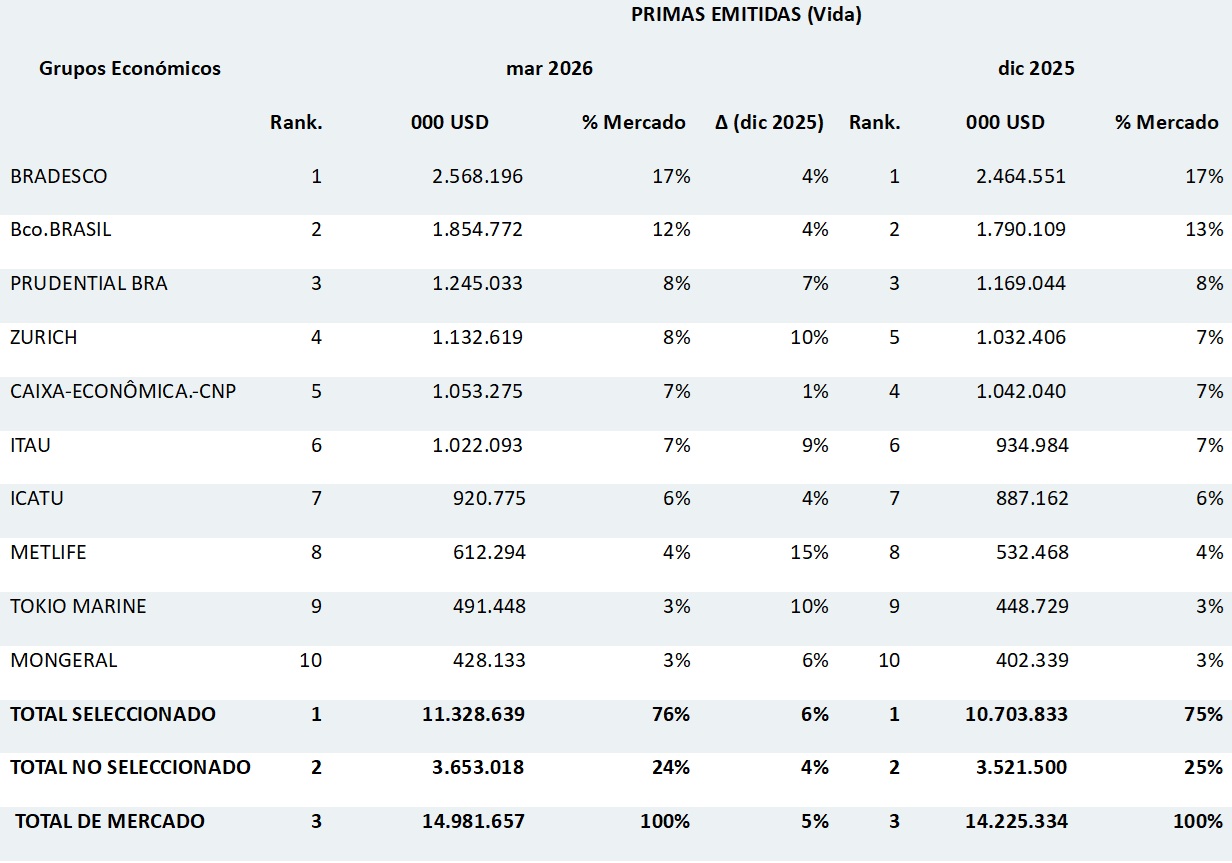The height and width of the screenshot is (863, 1232).
Task: Click Bradesco's 2.568.196 premium value
Action: [477, 176]
